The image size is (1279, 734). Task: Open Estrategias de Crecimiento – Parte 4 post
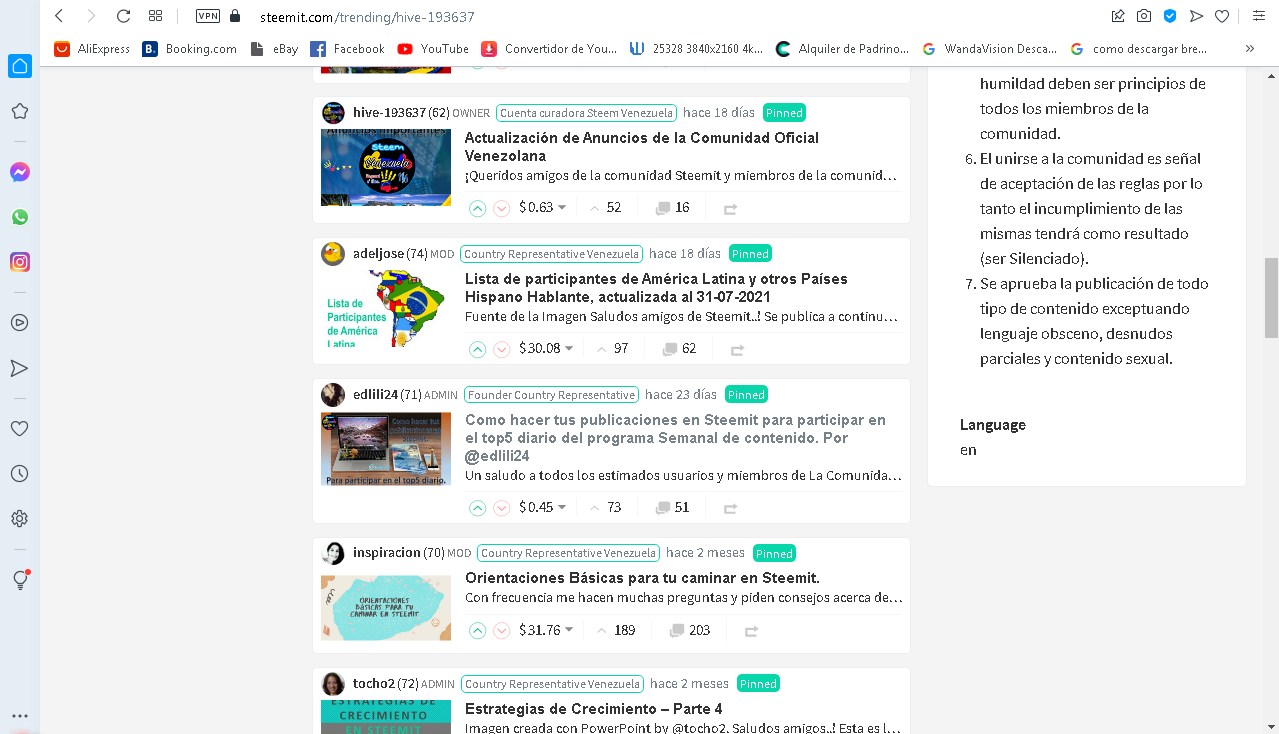tap(594, 709)
